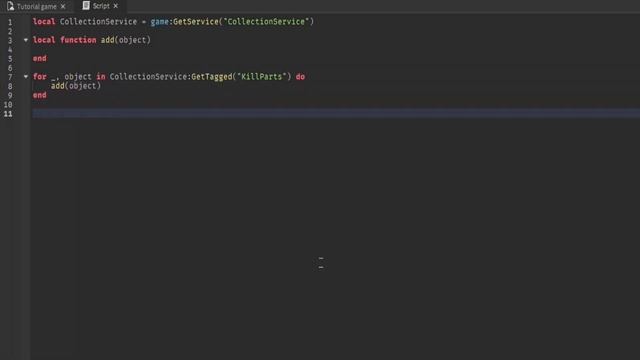Click the "KillParts" string literal
Screen dimensions: 640x360
tap(262, 76)
